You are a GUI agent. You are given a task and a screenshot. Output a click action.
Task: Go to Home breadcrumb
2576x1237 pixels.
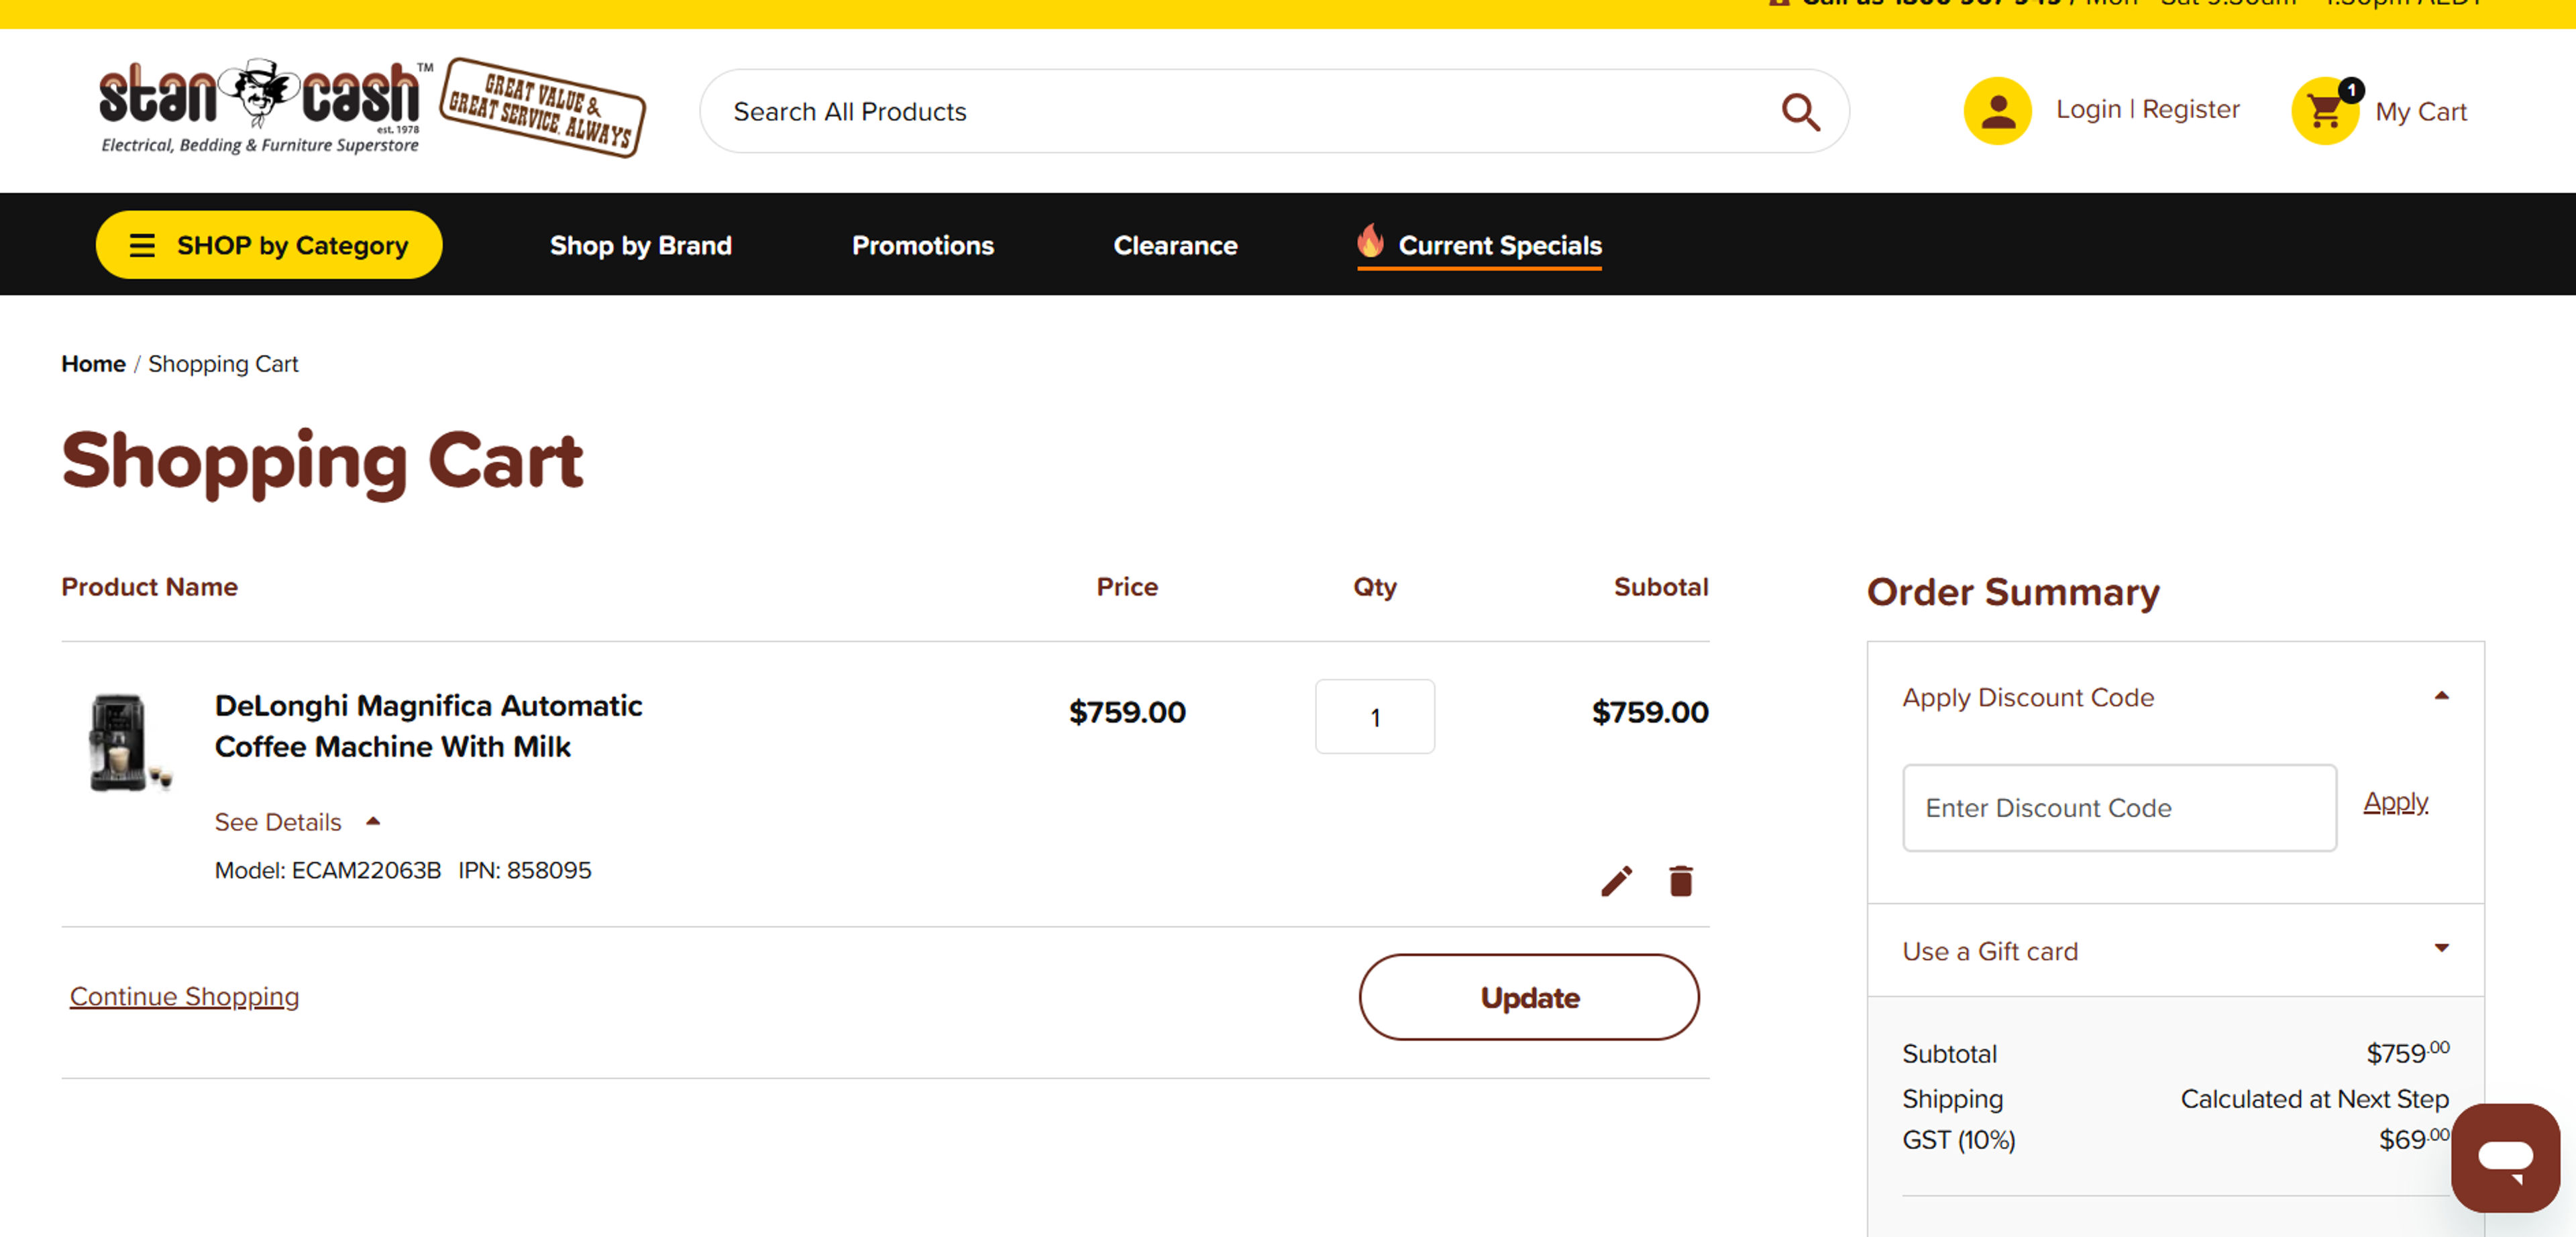coord(93,364)
